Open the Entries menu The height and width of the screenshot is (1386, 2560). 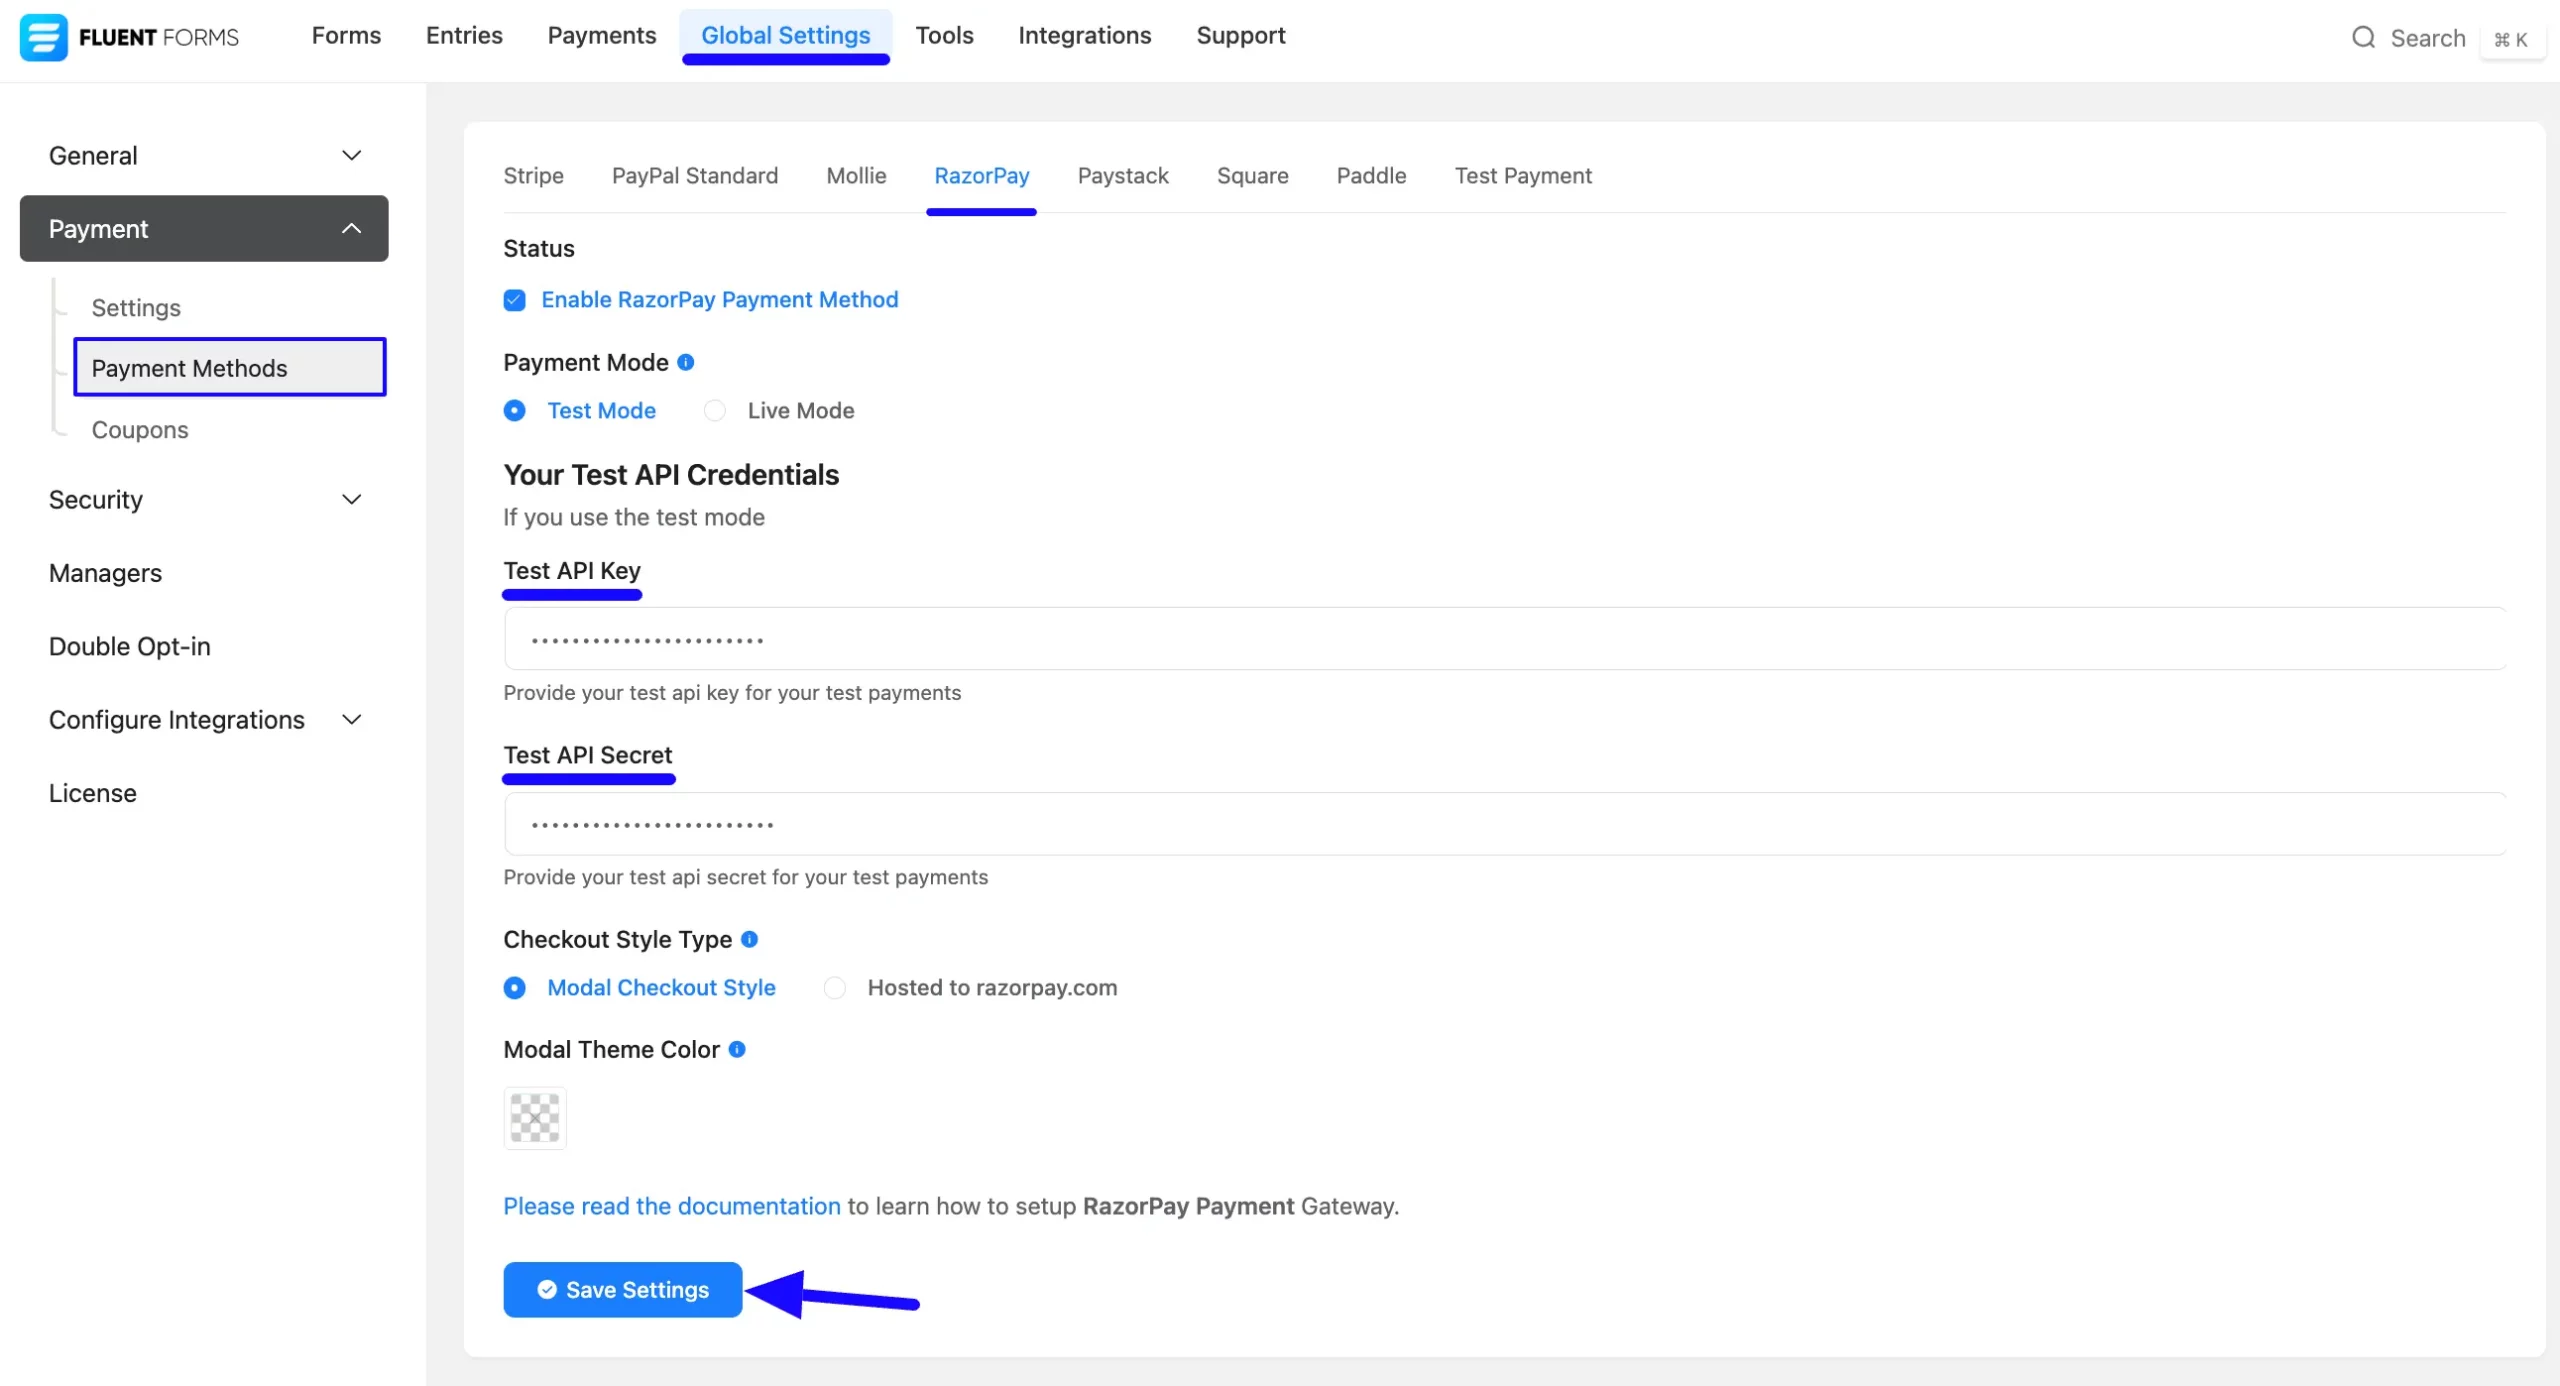(x=464, y=36)
